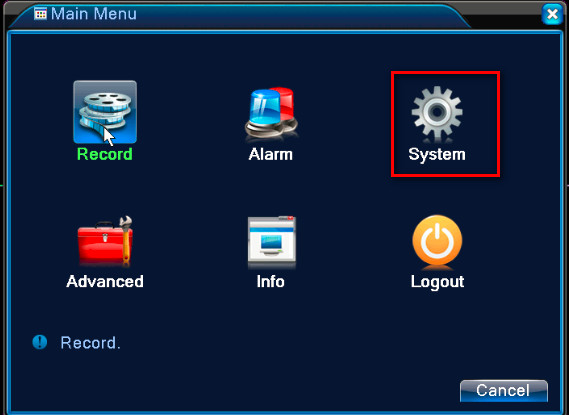
Task: Click the "Record." status hint text
Action: pyautogui.click(x=90, y=343)
